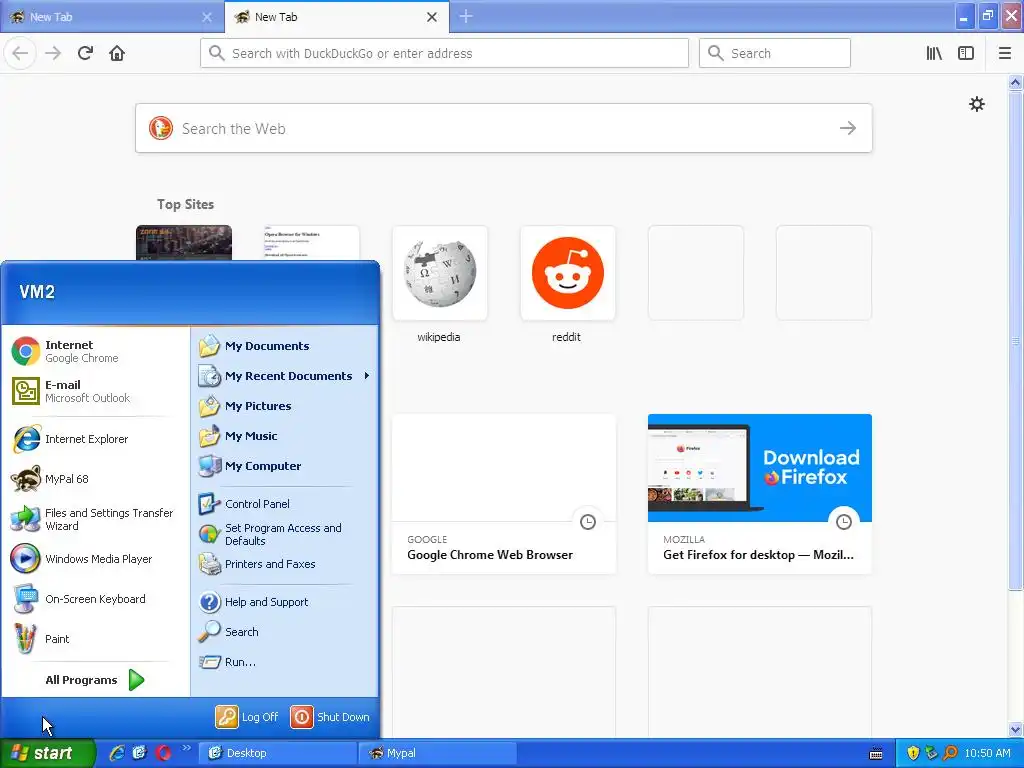This screenshot has height=768, width=1024.
Task: Click the page scrollbar up arrow
Action: (1016, 82)
